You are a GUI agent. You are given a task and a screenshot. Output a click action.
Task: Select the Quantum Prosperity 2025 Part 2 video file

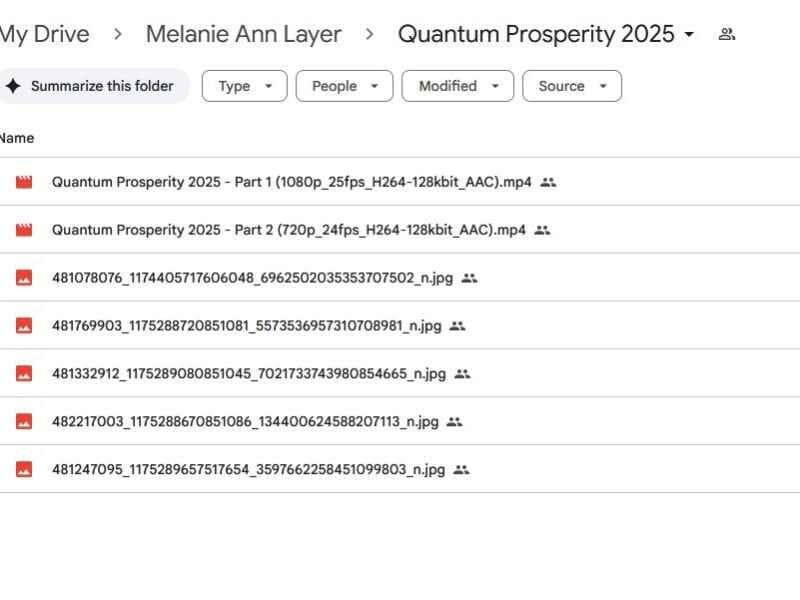[x=287, y=230]
